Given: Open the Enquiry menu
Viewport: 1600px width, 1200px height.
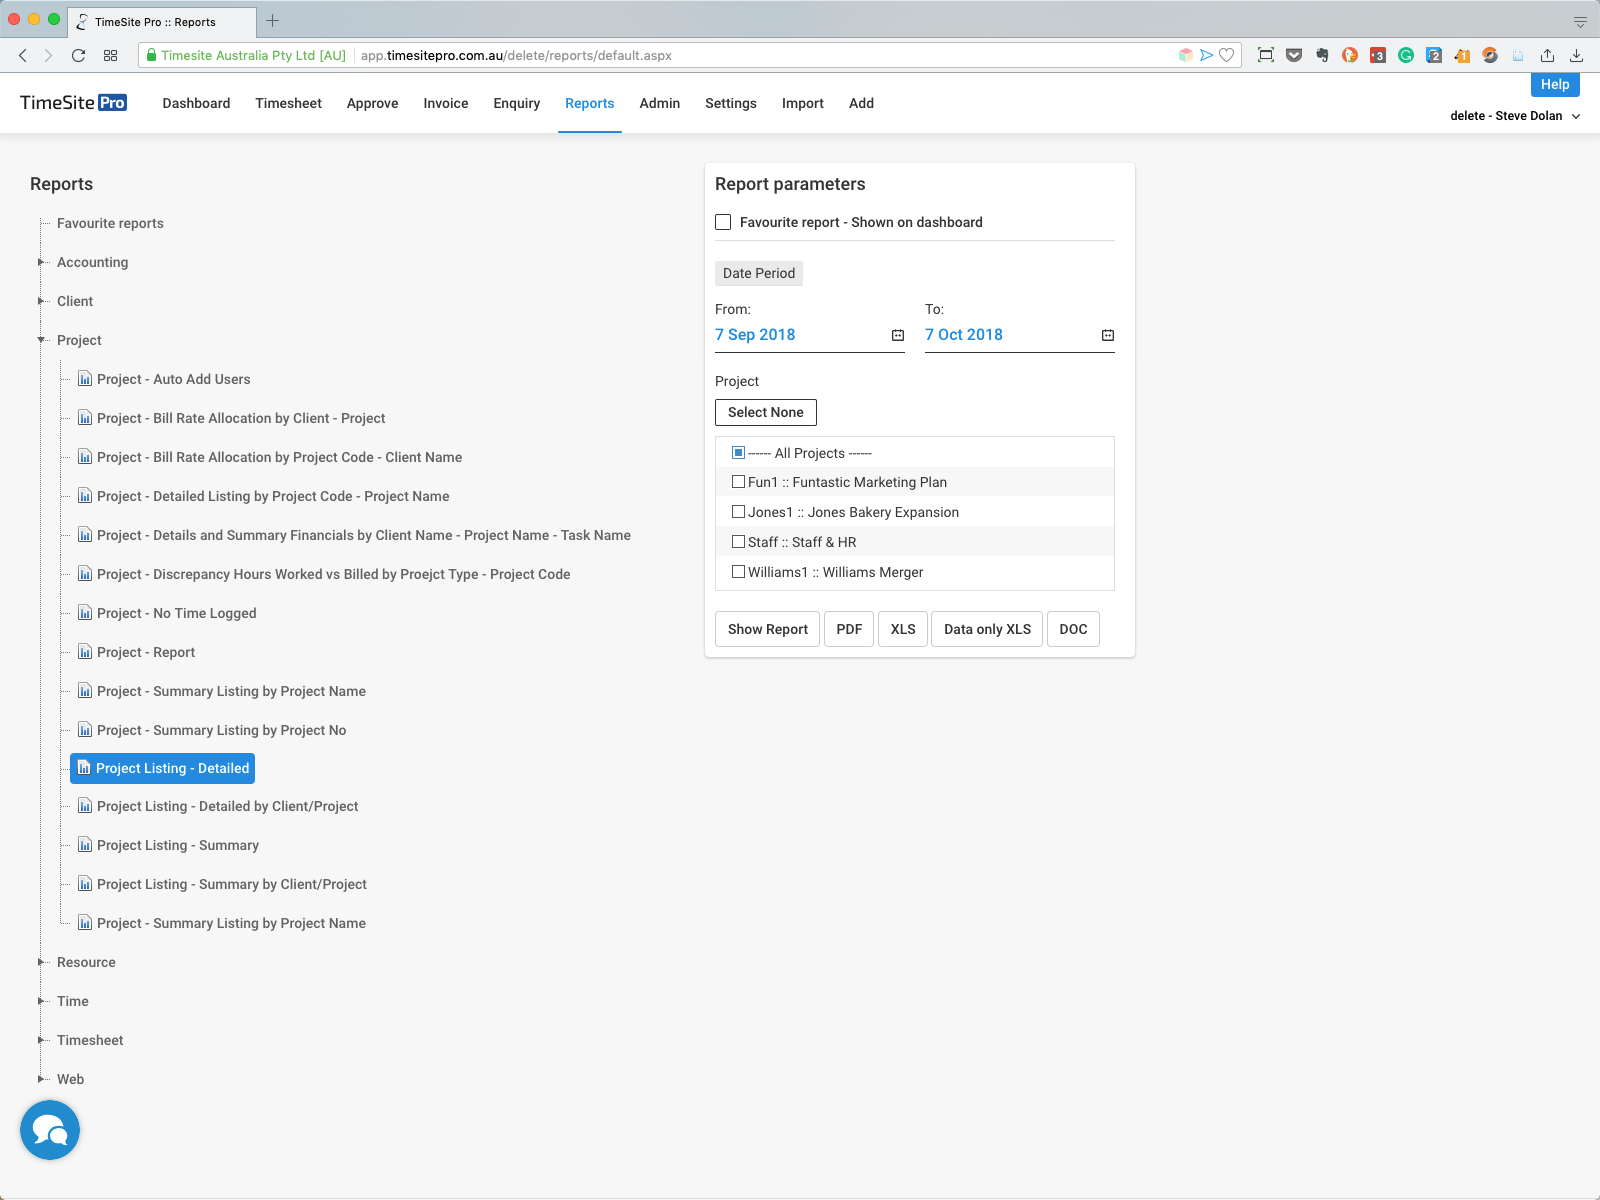Looking at the screenshot, I should [516, 103].
